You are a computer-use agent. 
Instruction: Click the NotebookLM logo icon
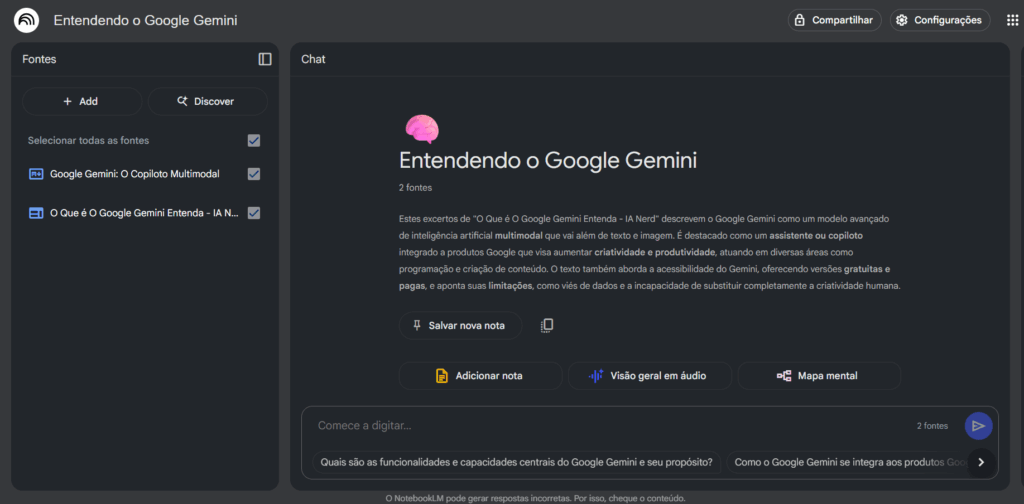[x=26, y=20]
